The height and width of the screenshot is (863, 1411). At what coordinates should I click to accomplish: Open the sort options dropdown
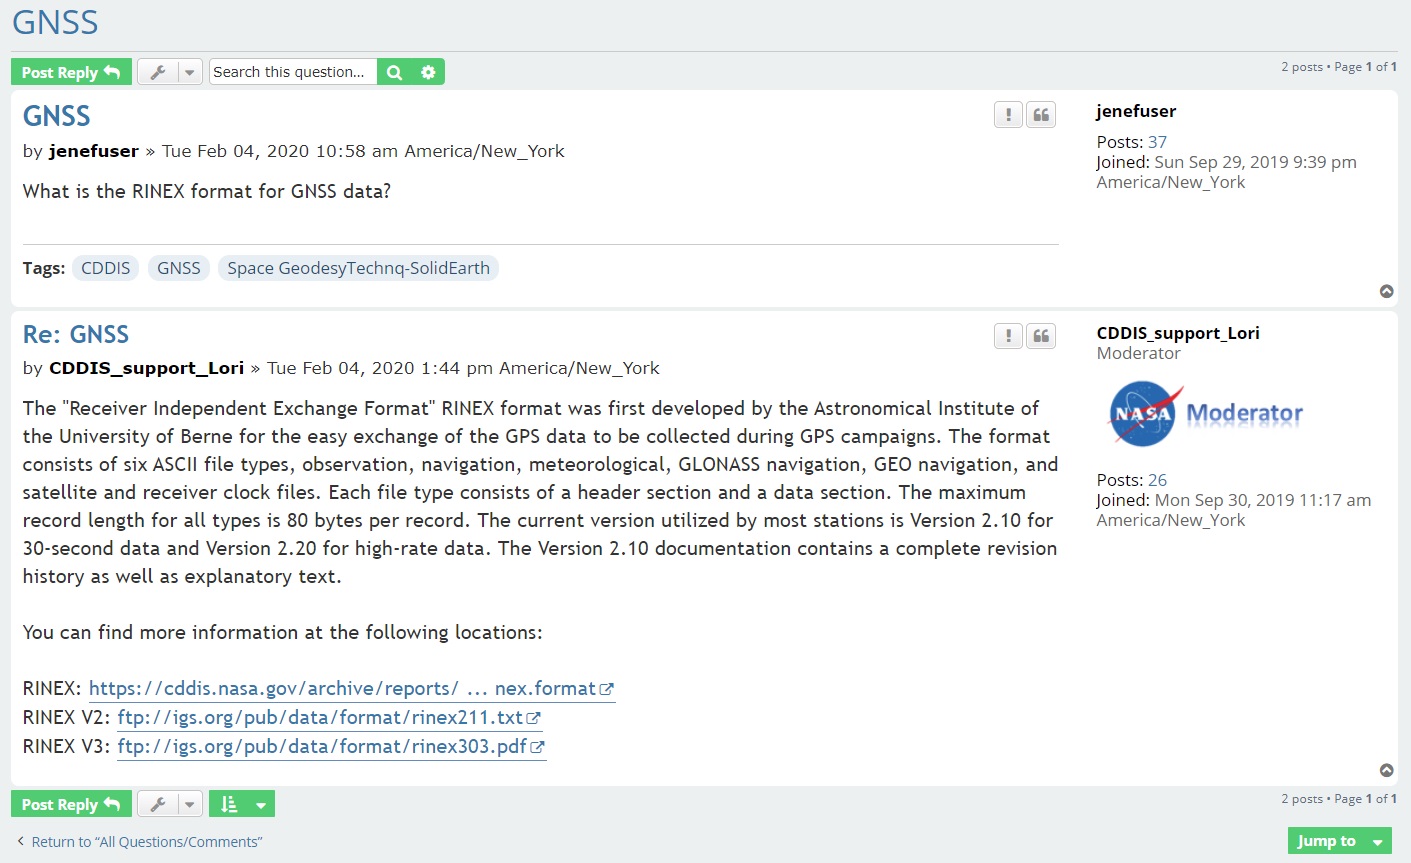click(242, 804)
